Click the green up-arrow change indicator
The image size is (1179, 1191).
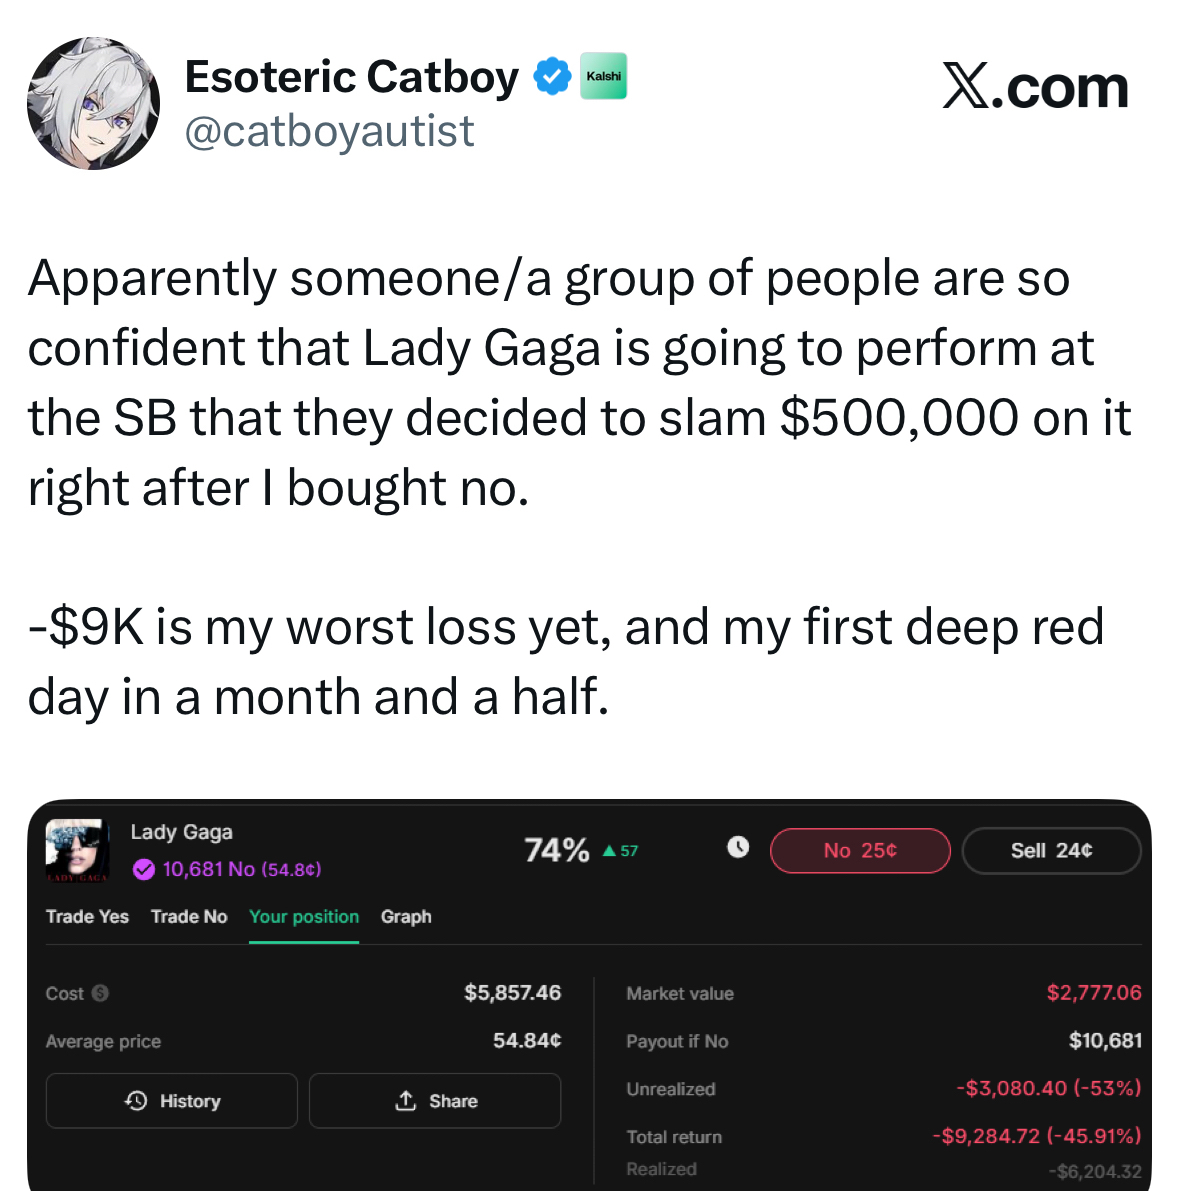tap(609, 851)
